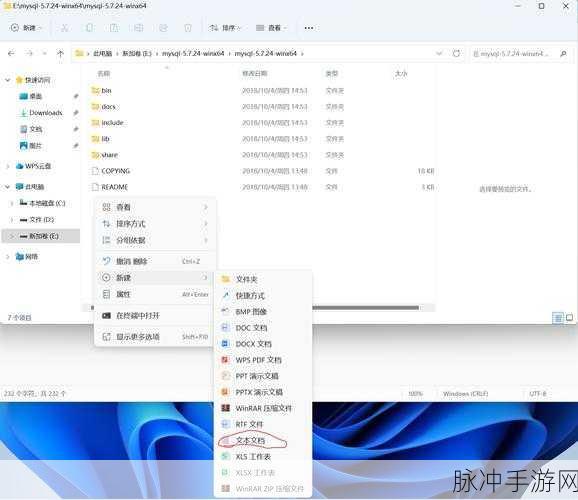
Task: Collapse the 此电脑 tree node
Action: click(7, 187)
